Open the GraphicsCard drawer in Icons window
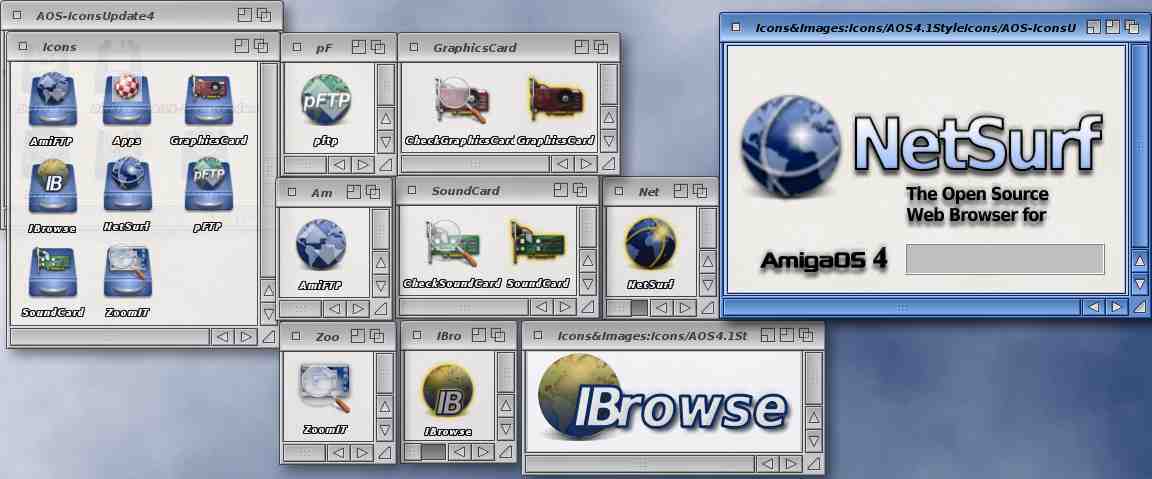The height and width of the screenshot is (479, 1152). click(x=209, y=109)
